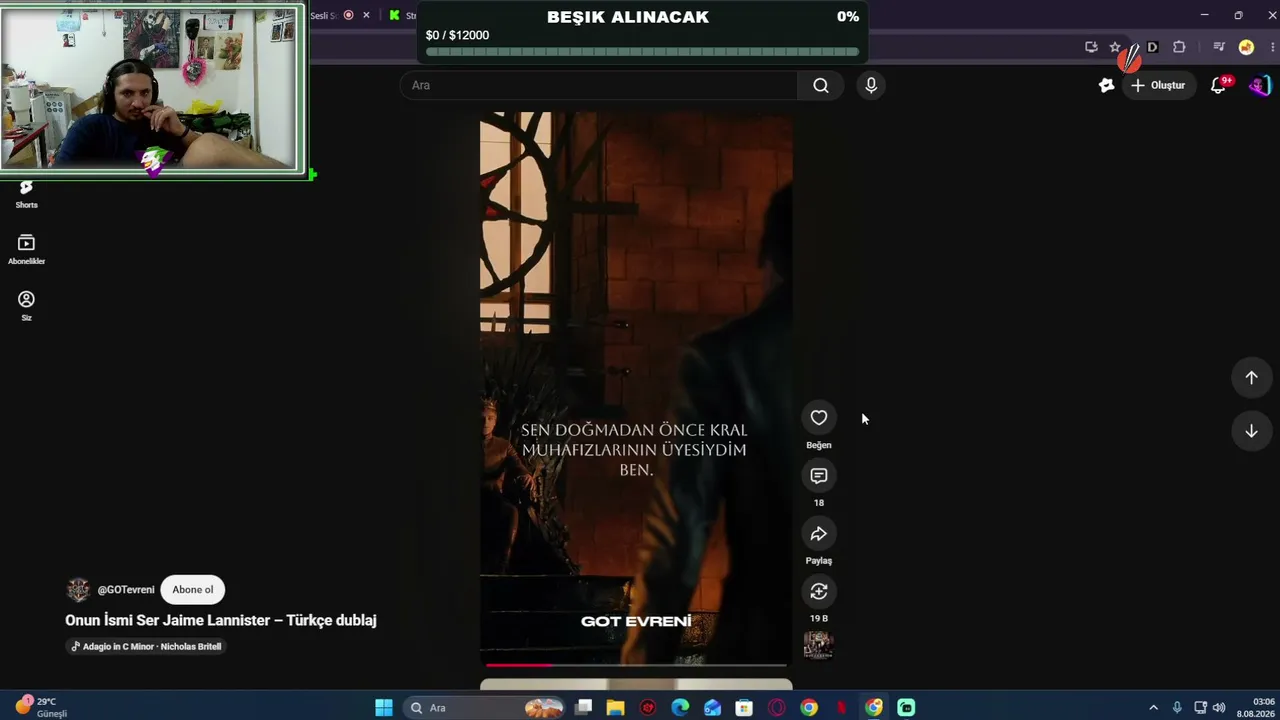The width and height of the screenshot is (1280, 720).
Task: Open the comments on this Short
Action: (x=819, y=476)
